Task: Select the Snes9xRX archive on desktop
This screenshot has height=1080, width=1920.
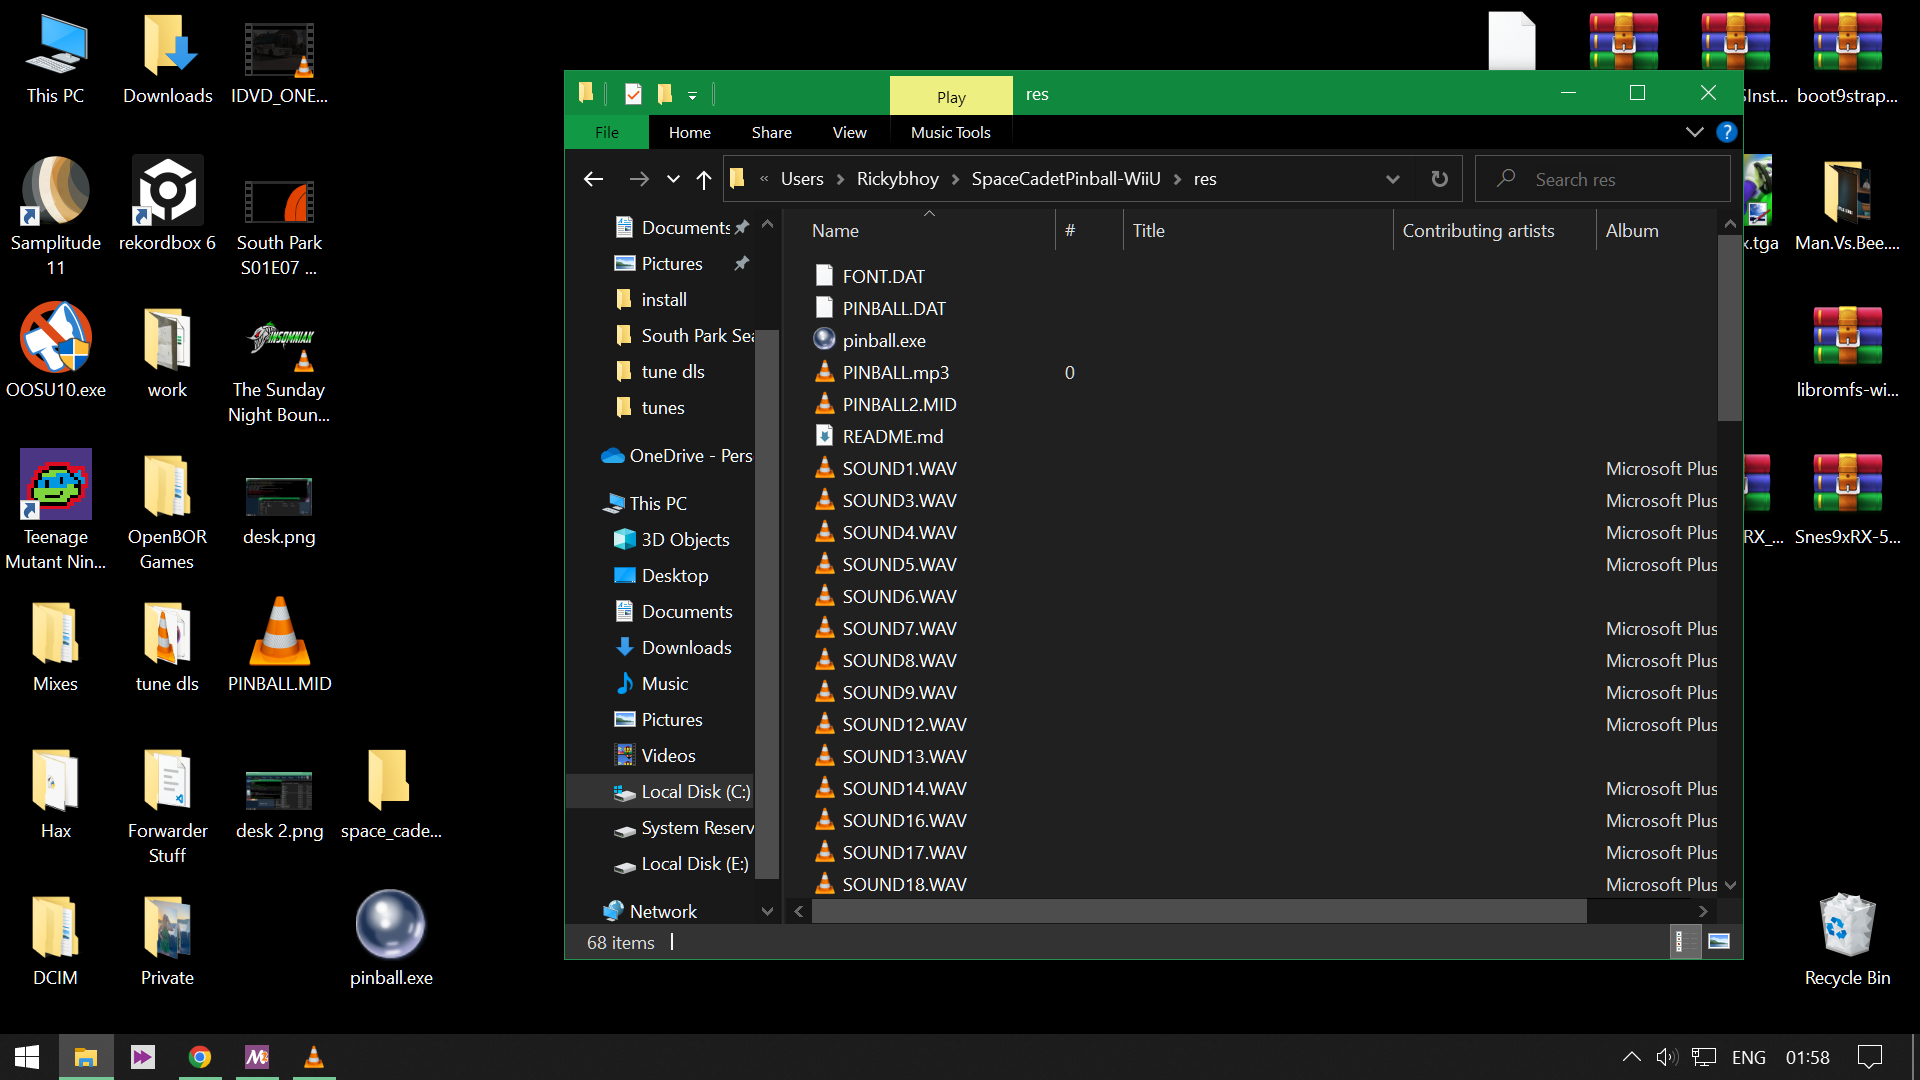Action: pyautogui.click(x=1848, y=498)
